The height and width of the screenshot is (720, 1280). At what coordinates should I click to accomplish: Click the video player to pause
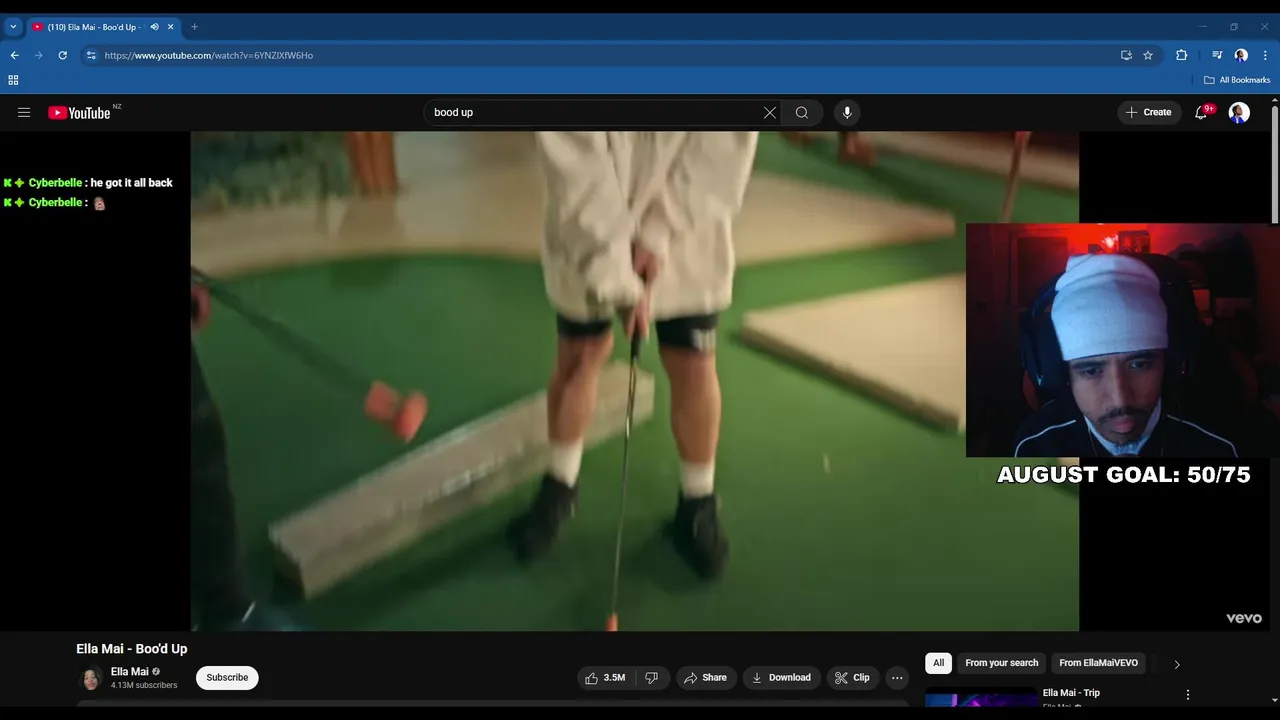pos(635,381)
